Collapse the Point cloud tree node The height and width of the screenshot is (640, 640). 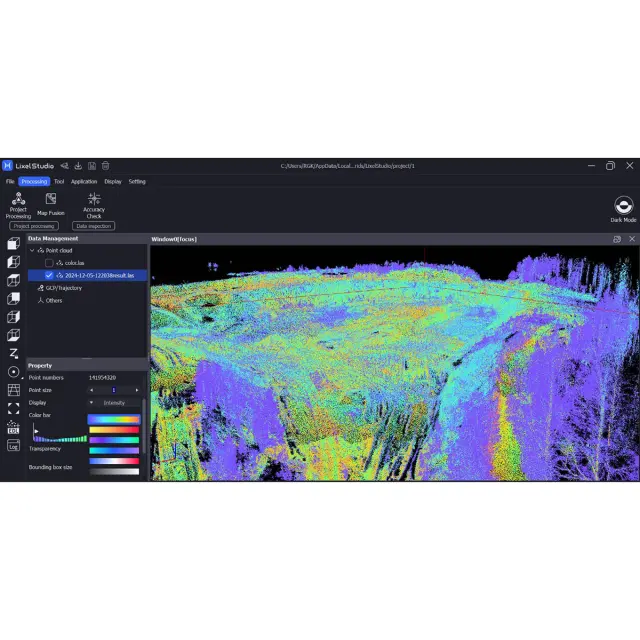(31, 250)
